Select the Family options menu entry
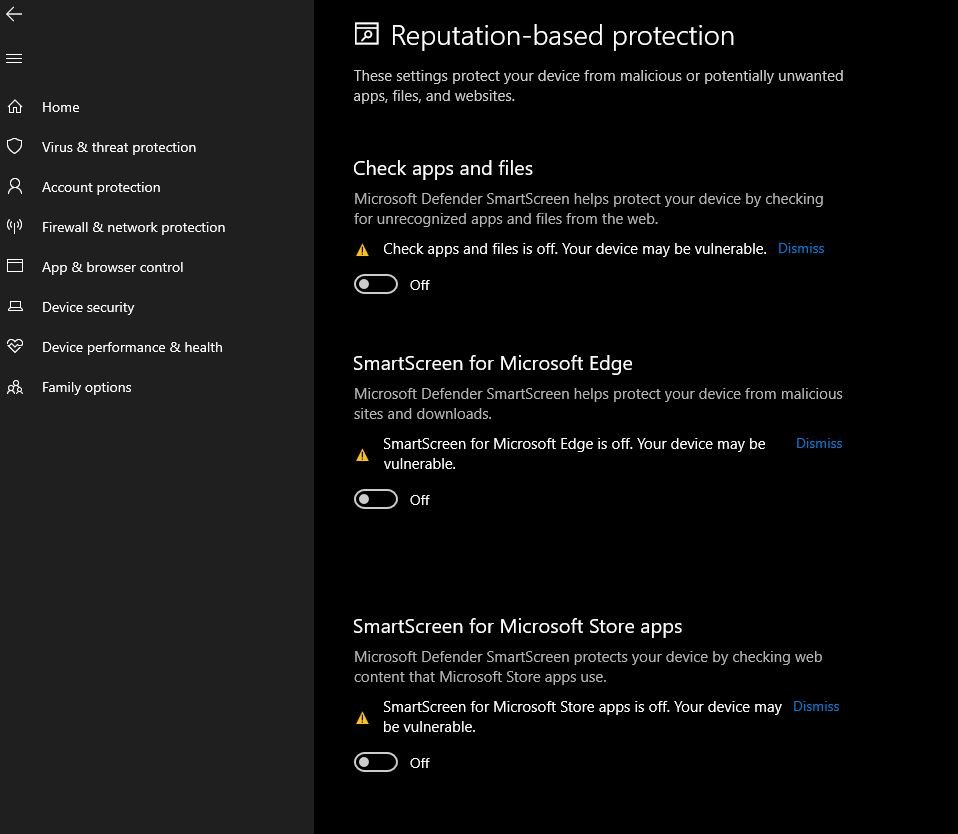This screenshot has width=958, height=834. [87, 387]
